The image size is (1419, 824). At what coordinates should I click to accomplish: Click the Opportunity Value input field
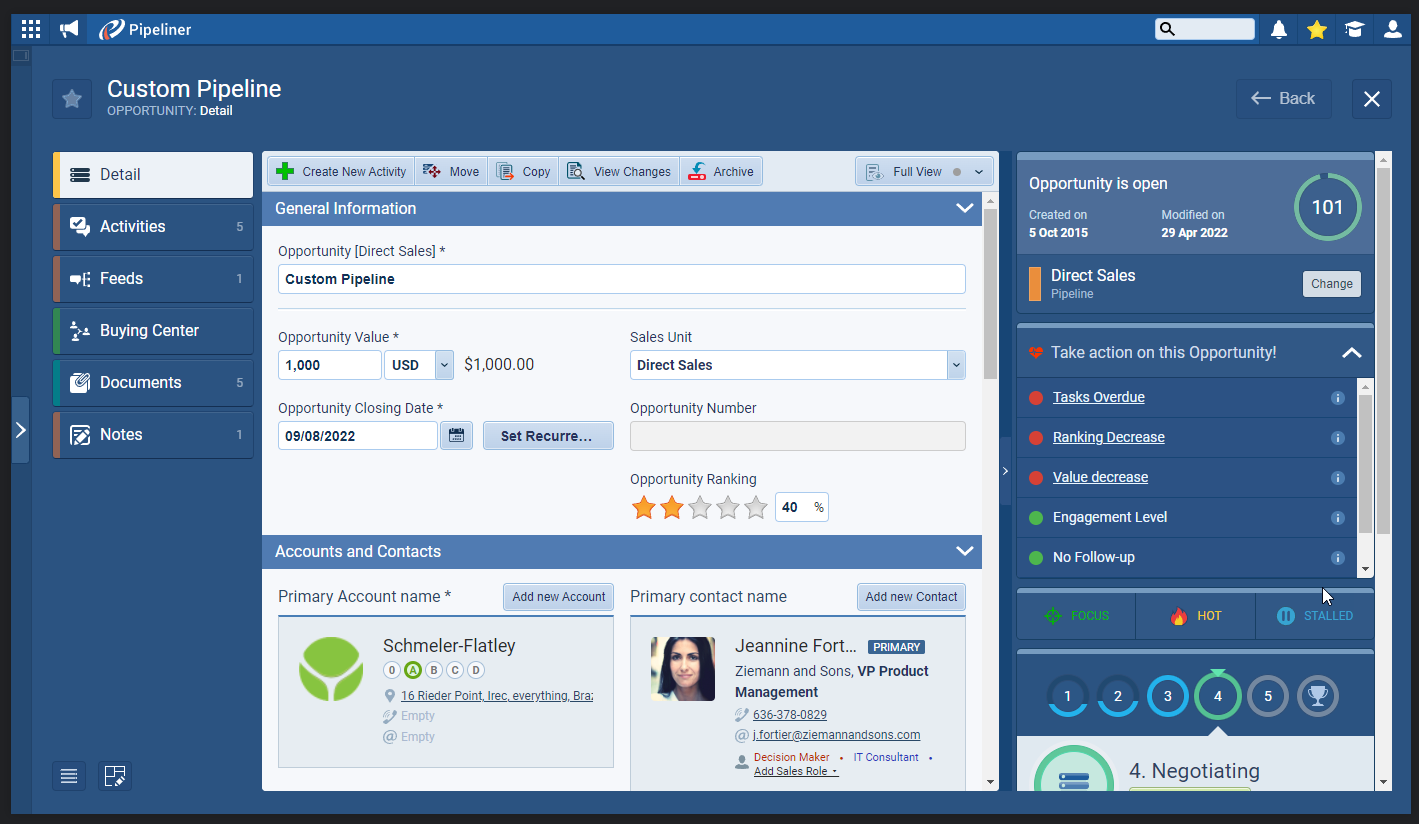click(x=329, y=365)
